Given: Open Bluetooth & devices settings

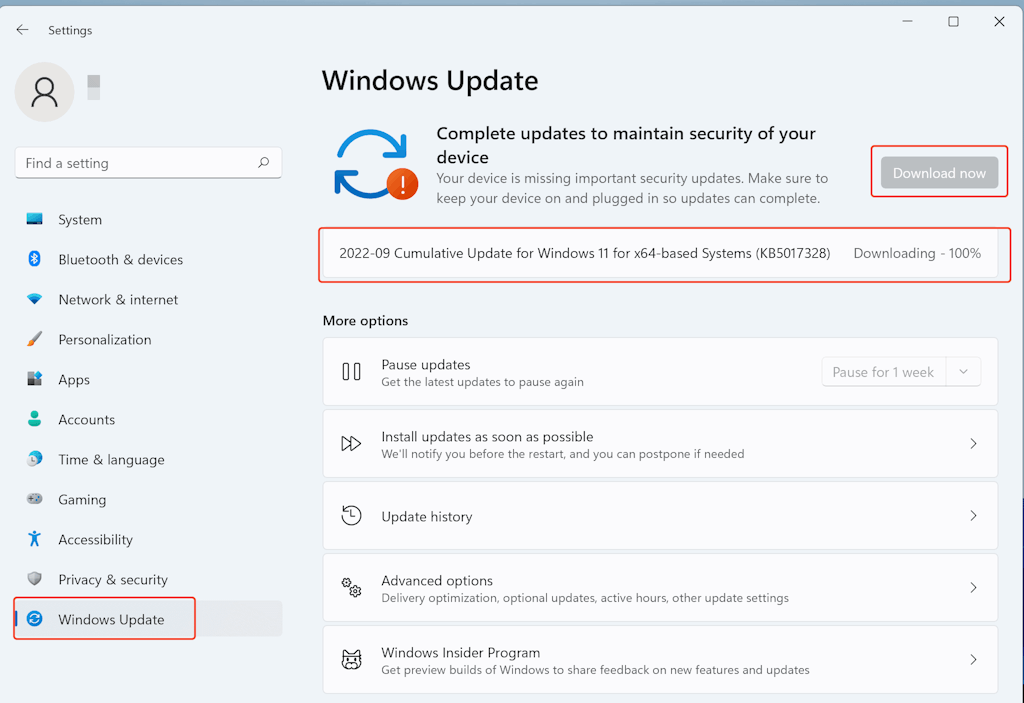Looking at the screenshot, I should 148,259.
